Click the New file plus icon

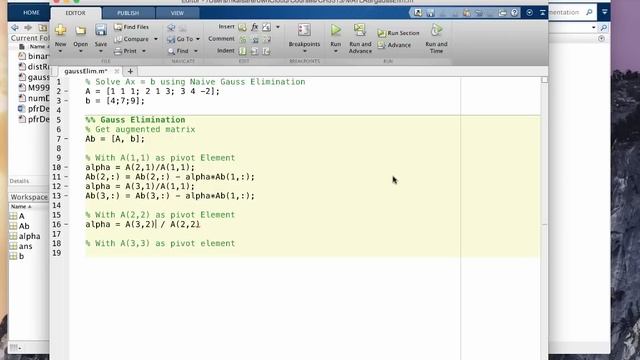pos(60,30)
